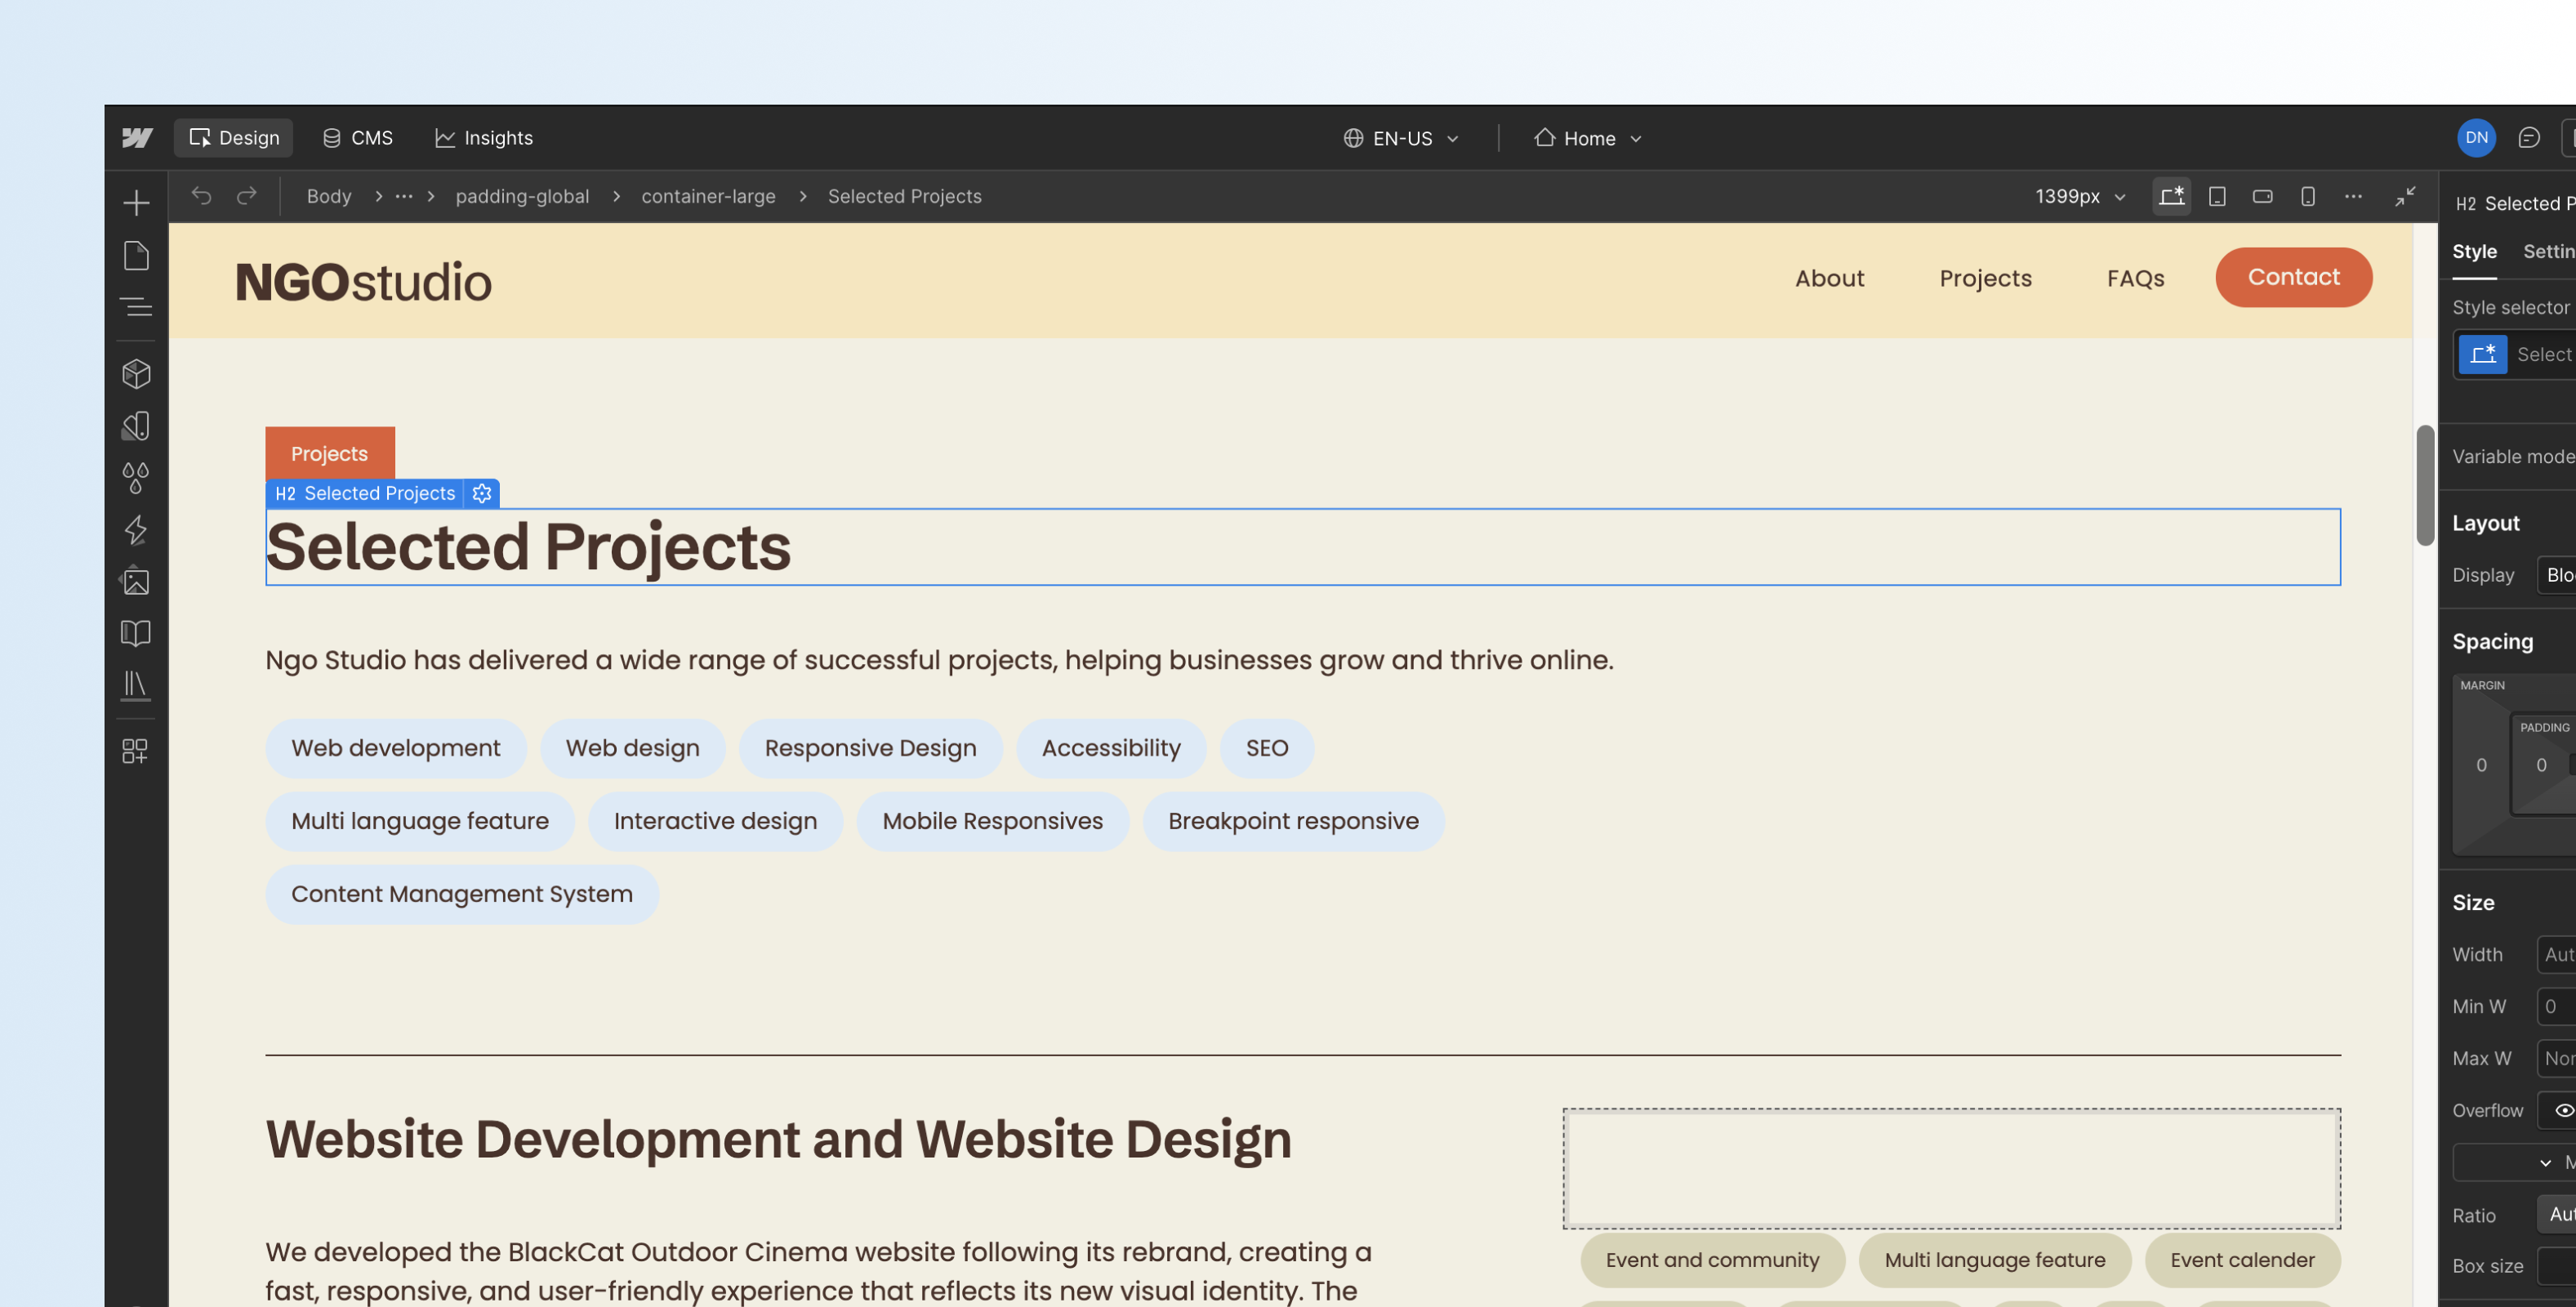Open the open-book icon panel
This screenshot has height=1307, width=2576.
136,633
